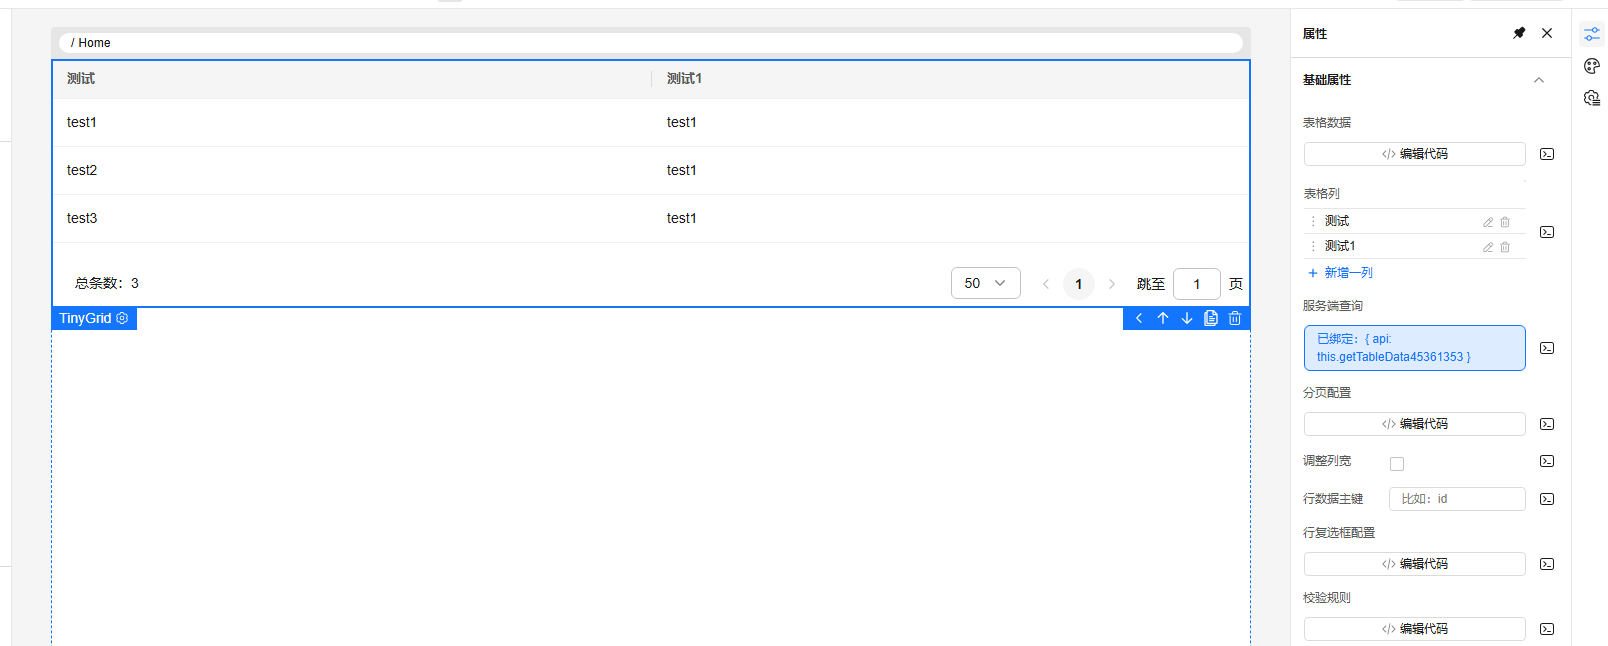Toggle the 调整列宽 checkbox
This screenshot has width=1608, height=646.
tap(1397, 464)
